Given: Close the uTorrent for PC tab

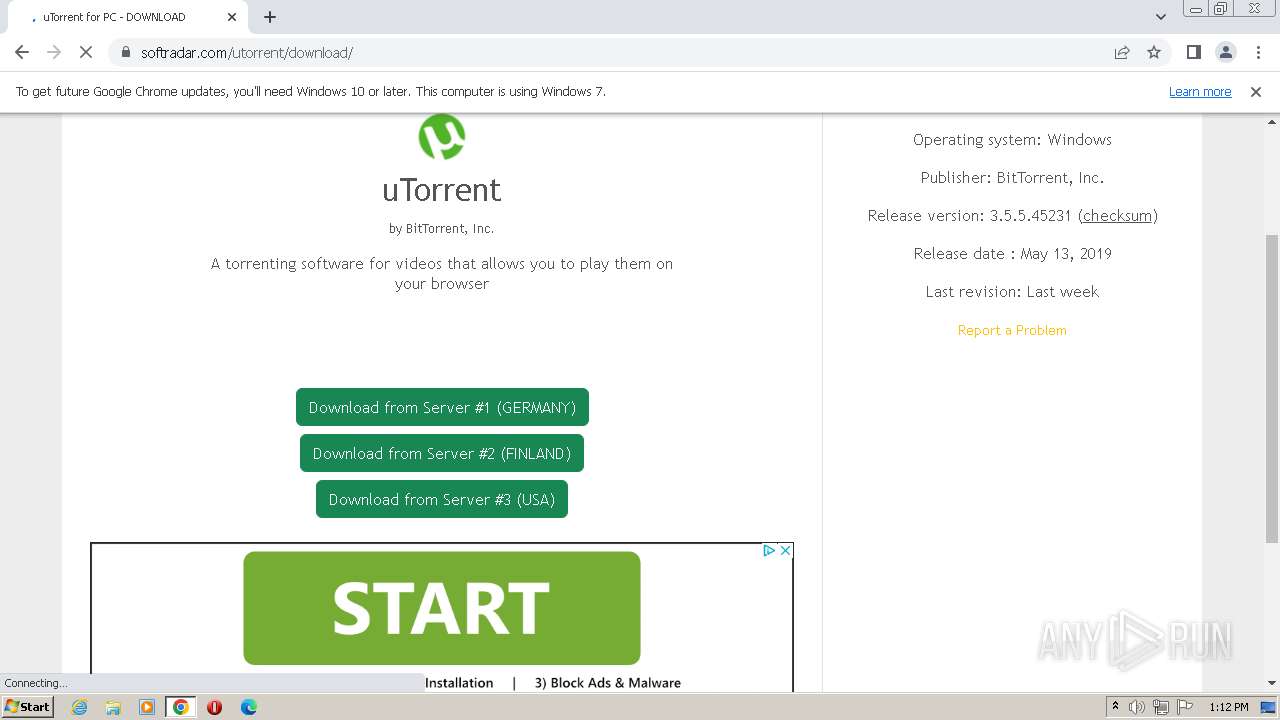Looking at the screenshot, I should click(232, 17).
